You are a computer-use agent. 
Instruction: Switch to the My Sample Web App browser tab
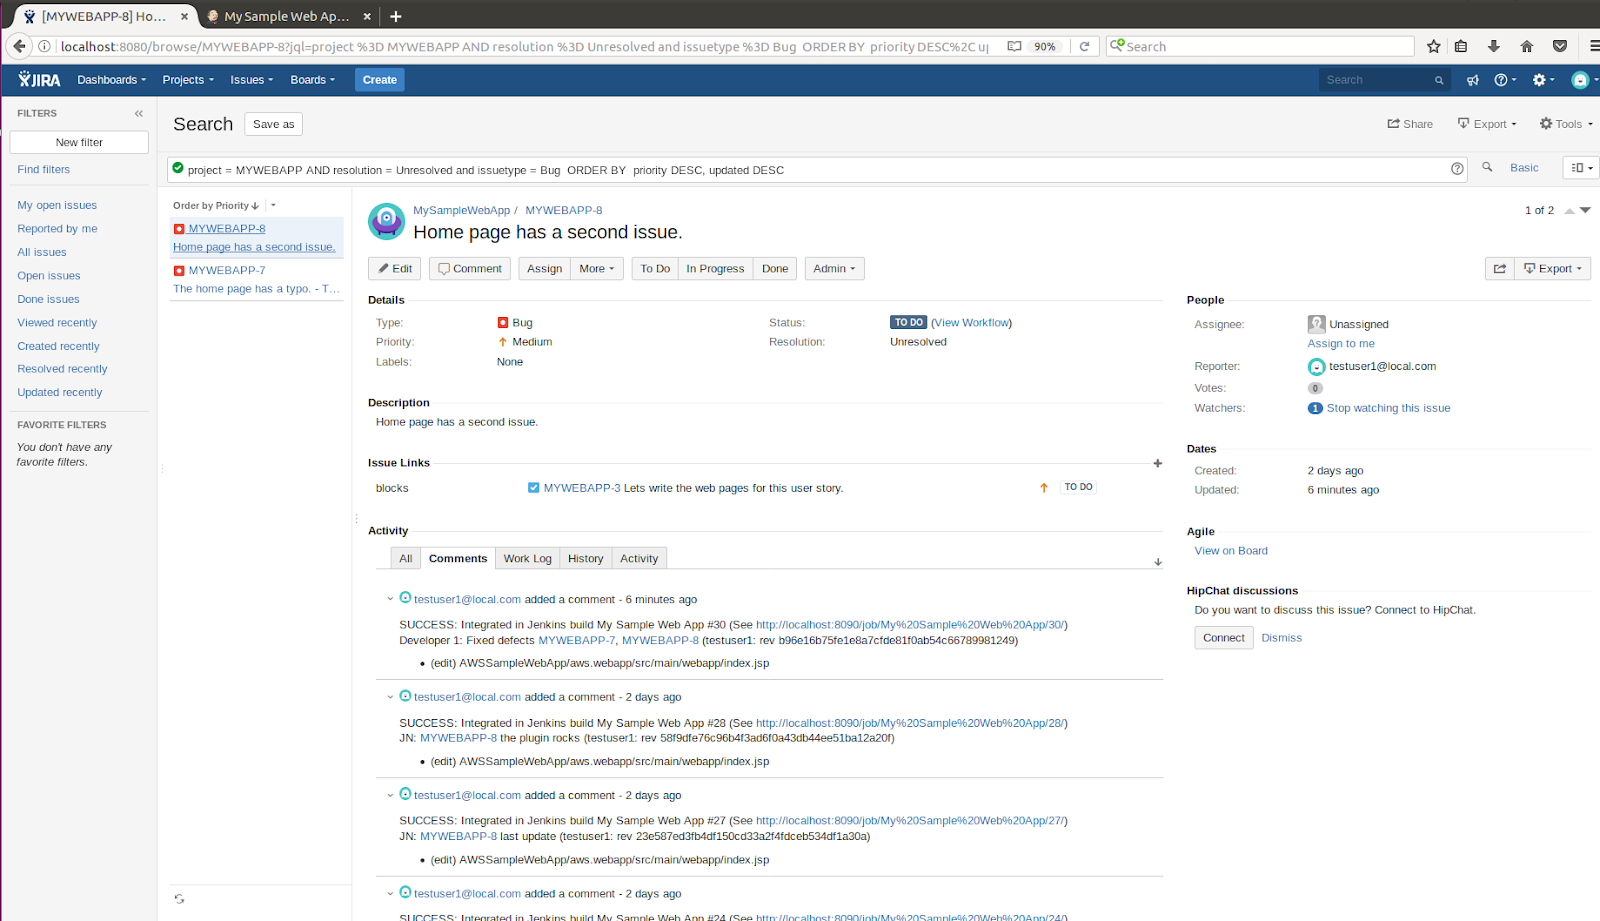286,16
